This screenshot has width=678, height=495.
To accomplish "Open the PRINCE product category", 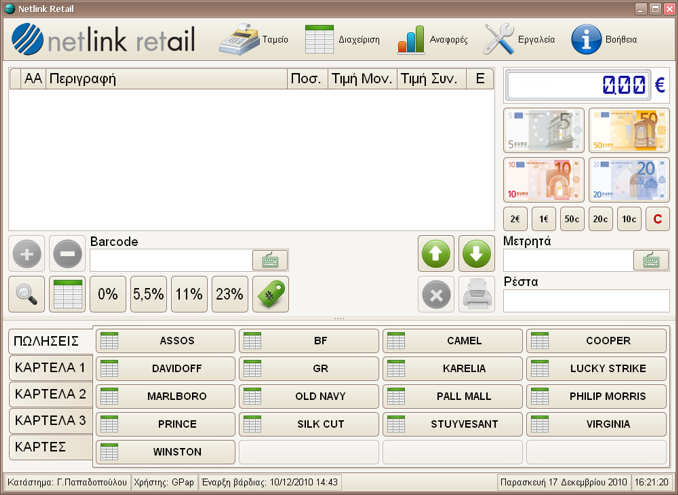I will 165,424.
